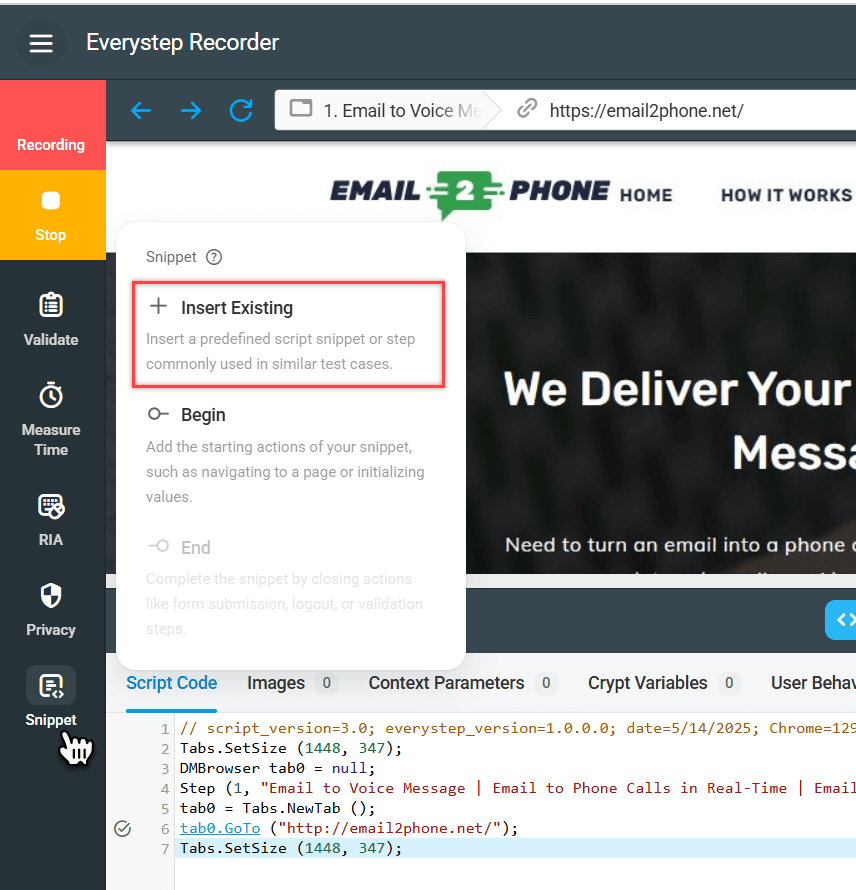Click the Recording status indicator
This screenshot has height=890, width=856.
(53, 125)
